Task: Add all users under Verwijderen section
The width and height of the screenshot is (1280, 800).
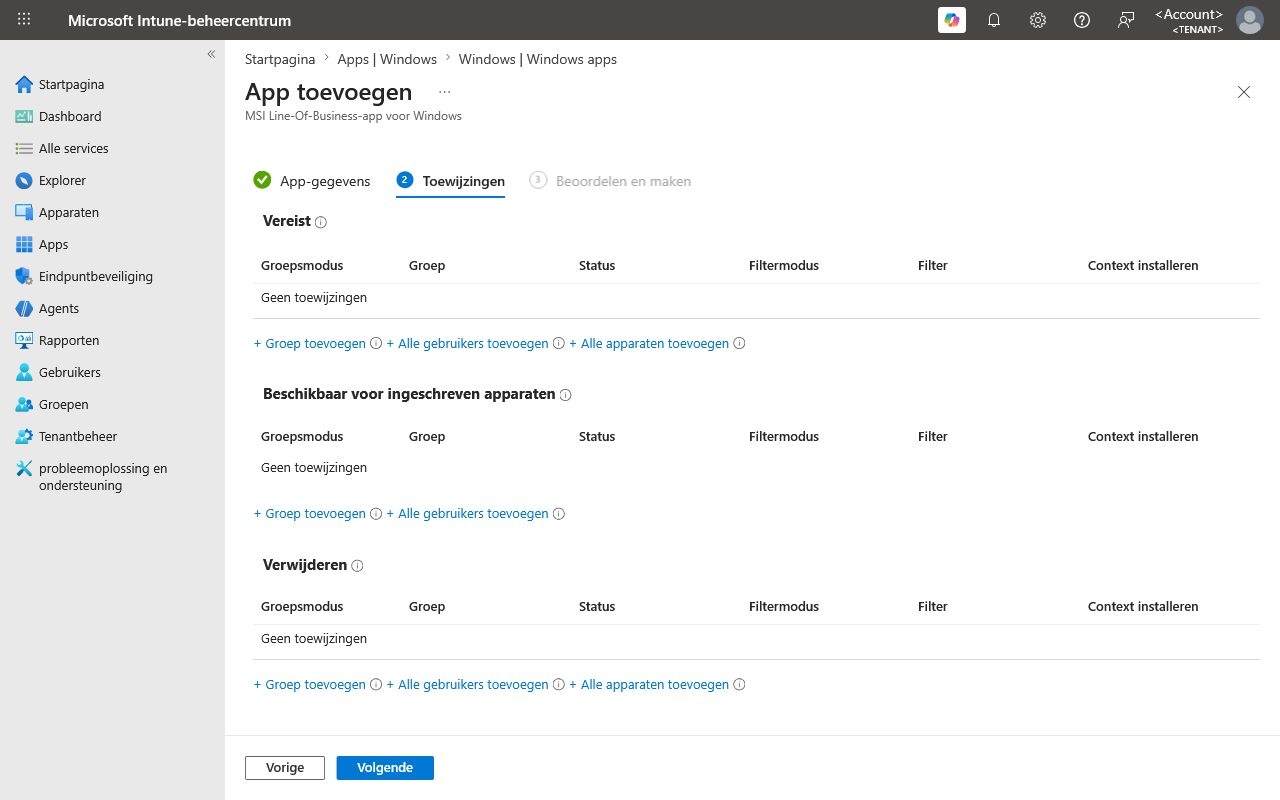Action: click(468, 685)
